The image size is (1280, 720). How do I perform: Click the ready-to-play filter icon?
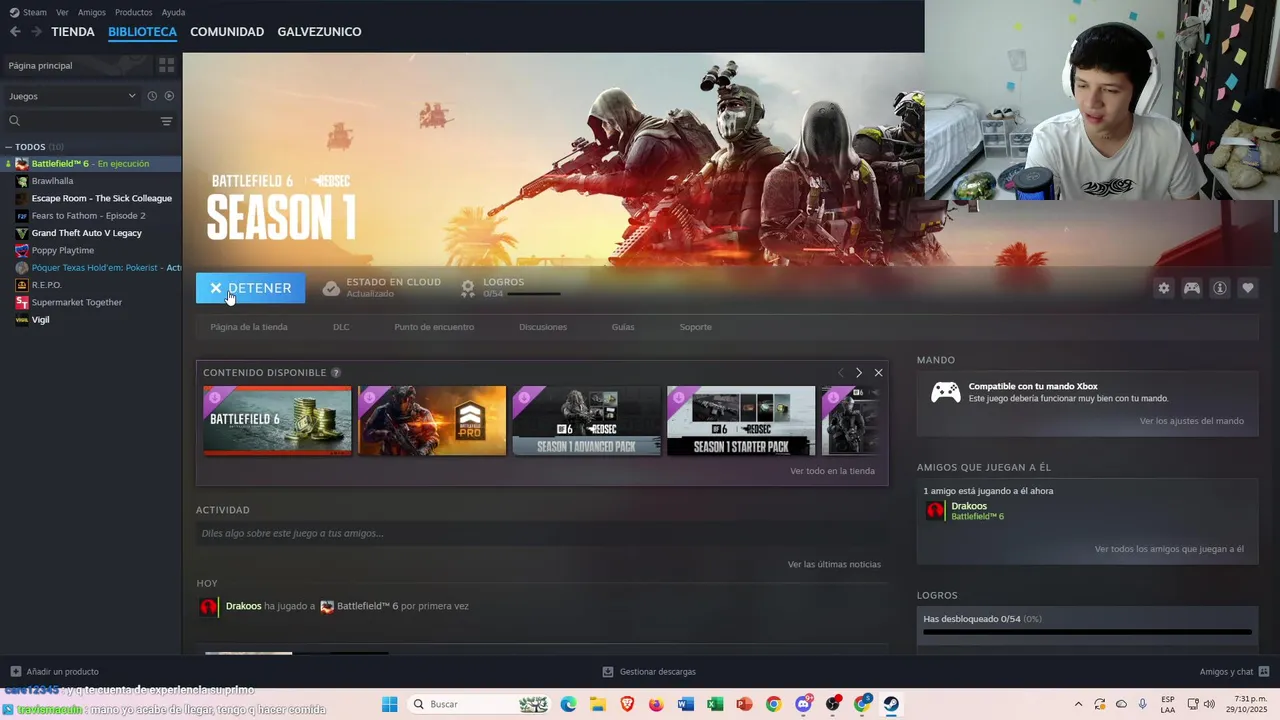click(x=169, y=96)
